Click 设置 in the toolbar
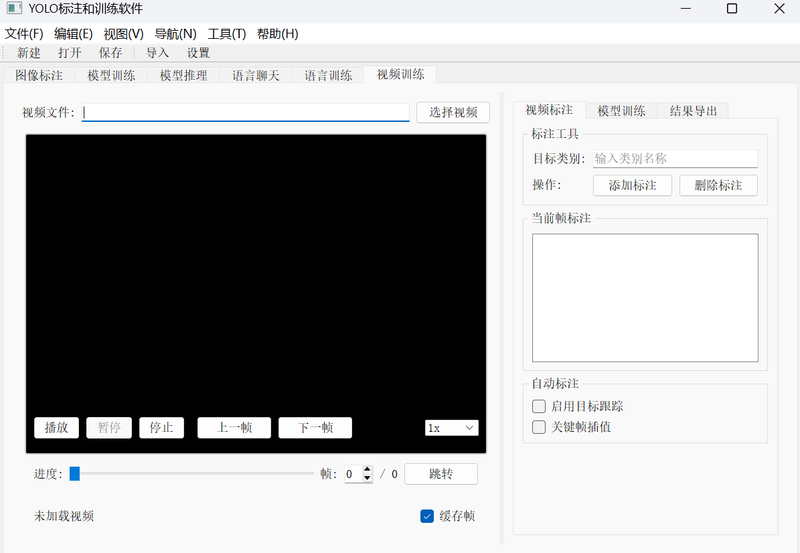This screenshot has width=800, height=553. point(198,53)
